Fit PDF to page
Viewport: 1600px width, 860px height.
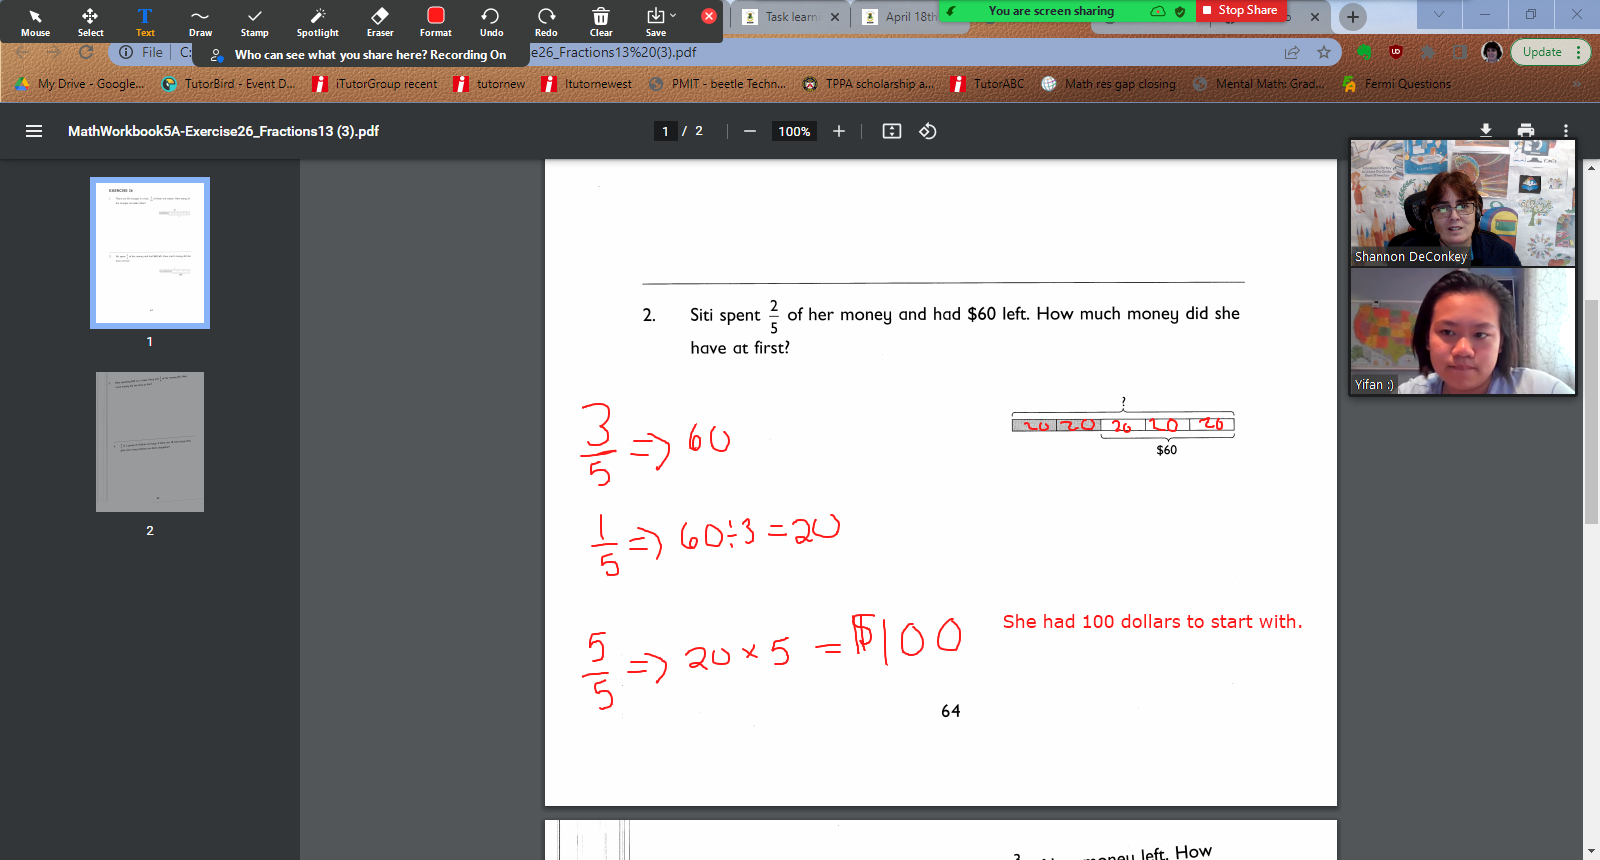[892, 131]
